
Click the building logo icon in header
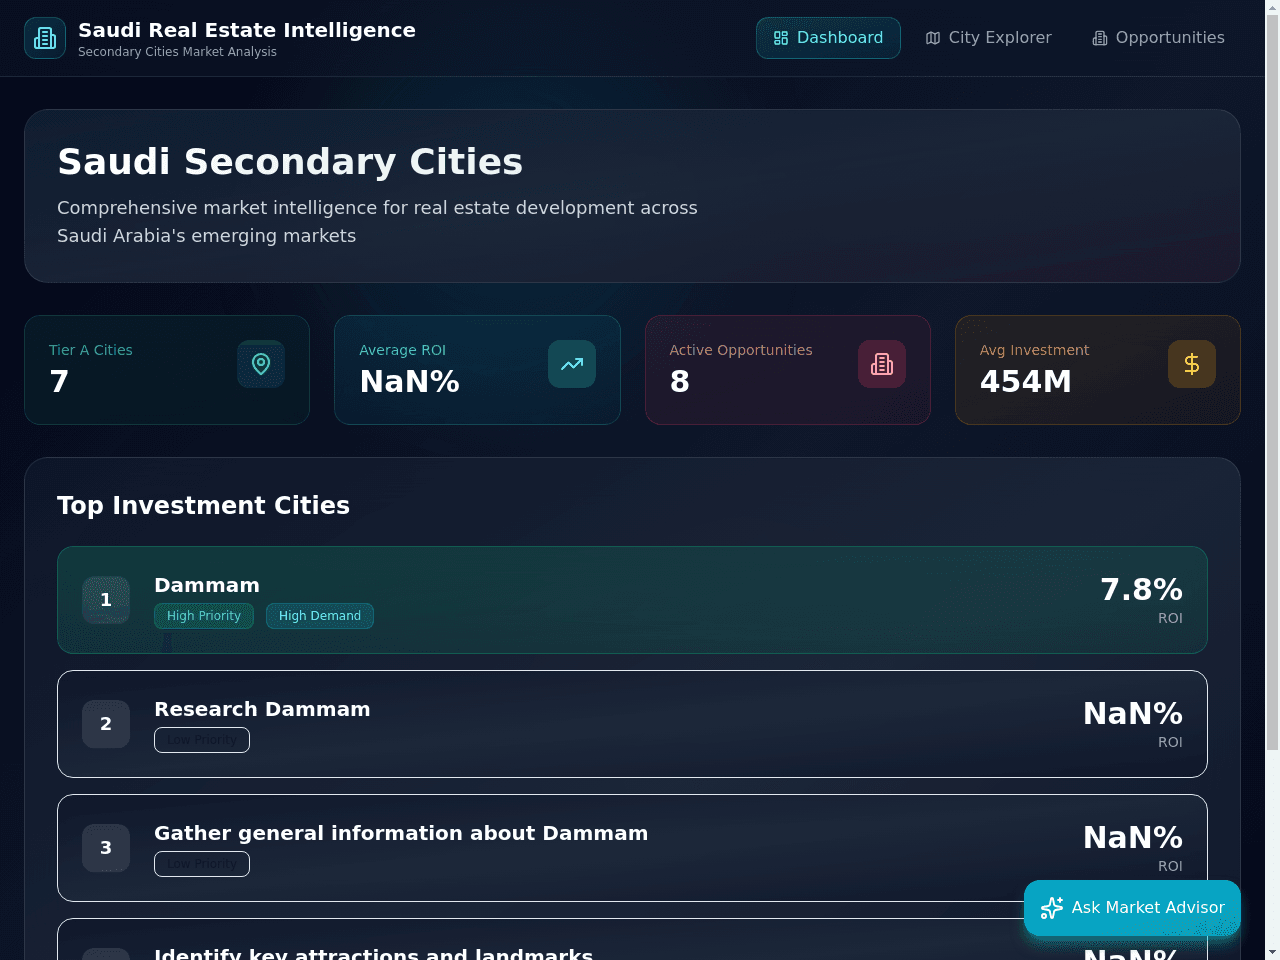coord(45,38)
